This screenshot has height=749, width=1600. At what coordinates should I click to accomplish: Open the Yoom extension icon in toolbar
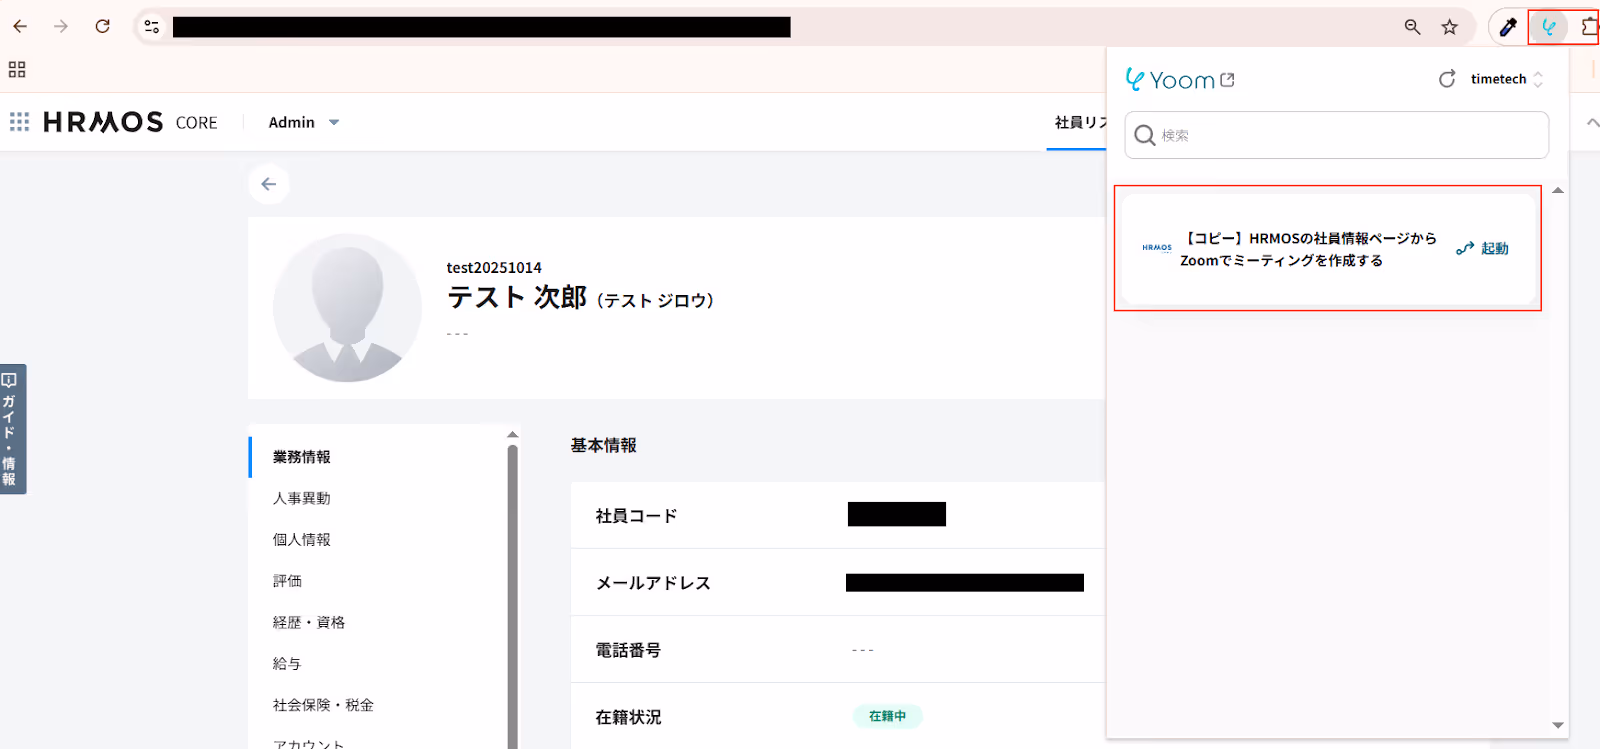(x=1548, y=27)
